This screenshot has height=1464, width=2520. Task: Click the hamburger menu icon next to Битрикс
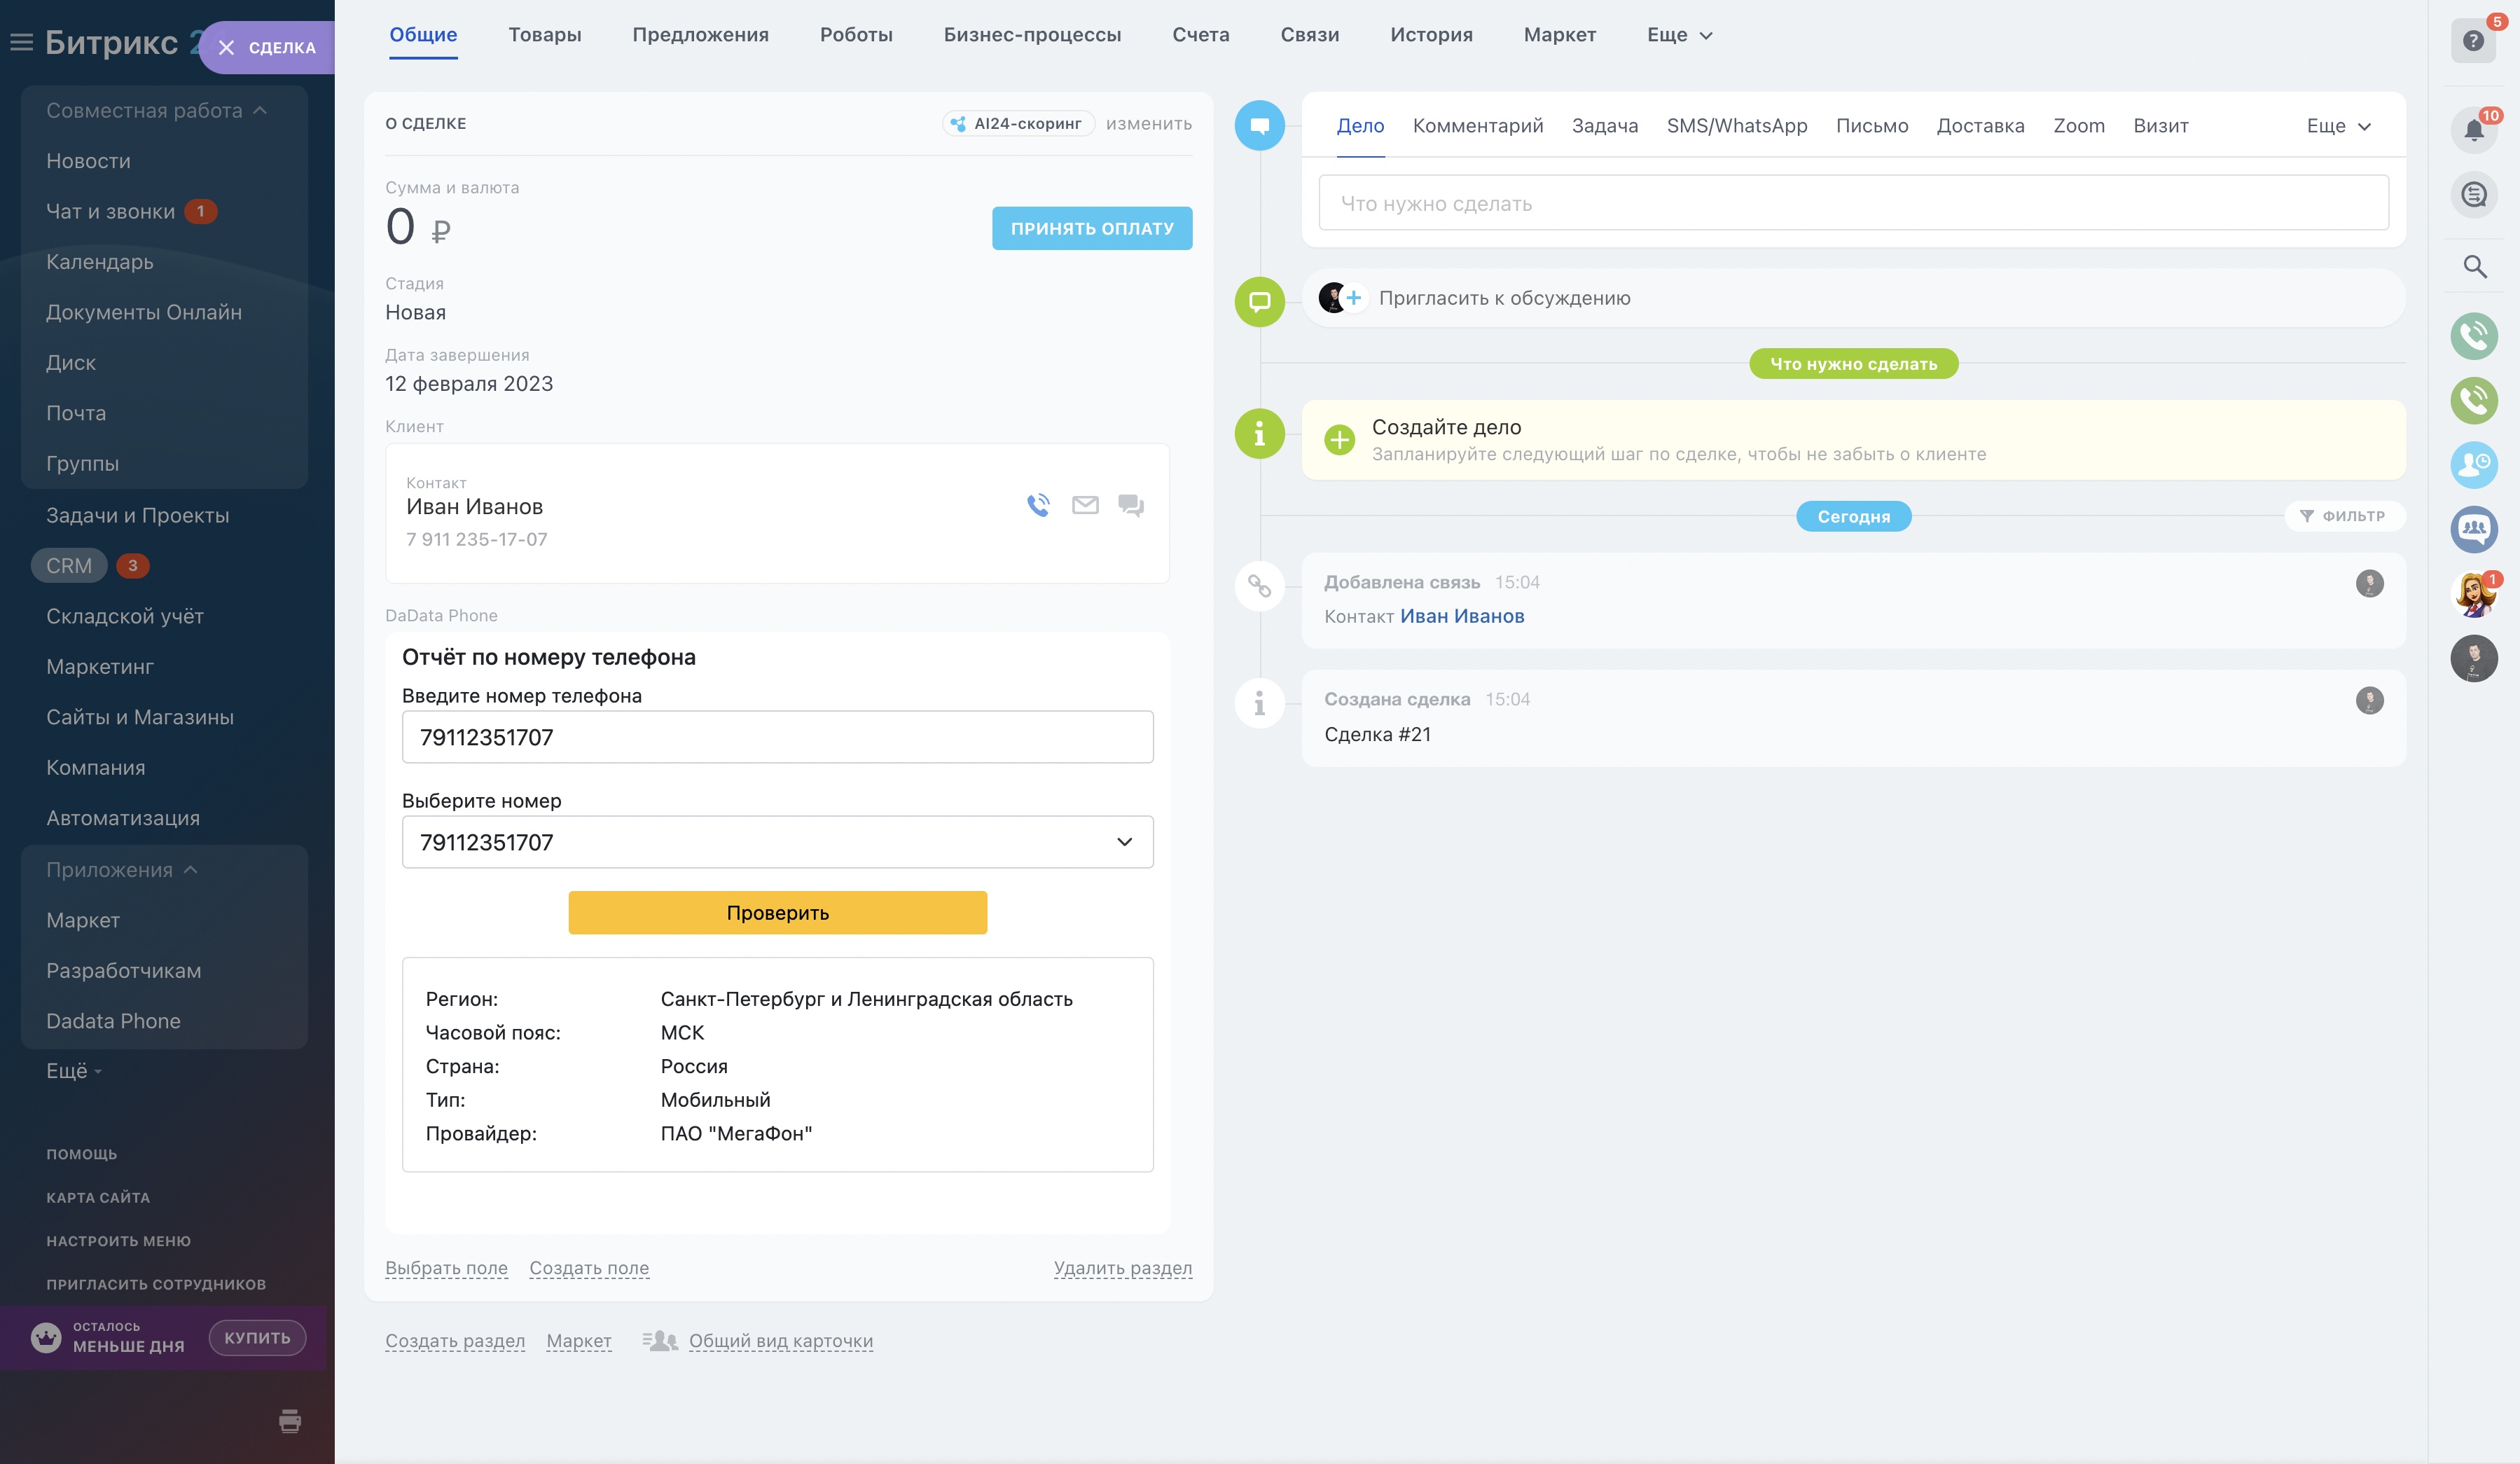(x=21, y=42)
